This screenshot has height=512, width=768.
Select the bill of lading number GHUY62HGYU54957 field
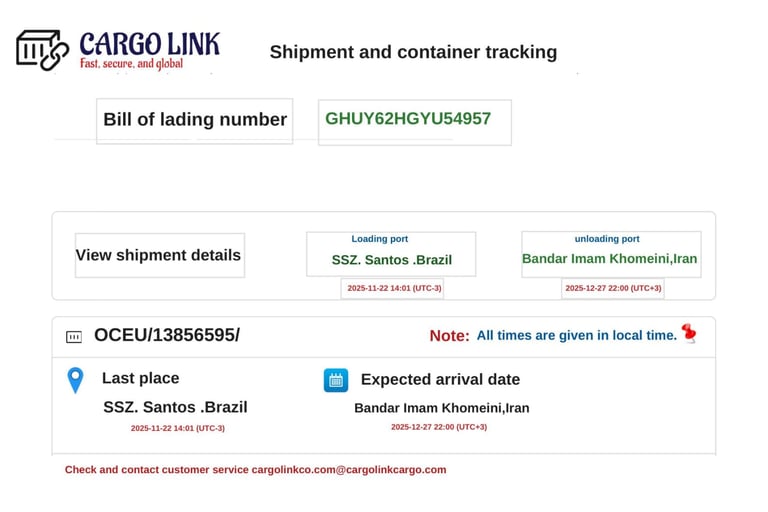point(414,120)
